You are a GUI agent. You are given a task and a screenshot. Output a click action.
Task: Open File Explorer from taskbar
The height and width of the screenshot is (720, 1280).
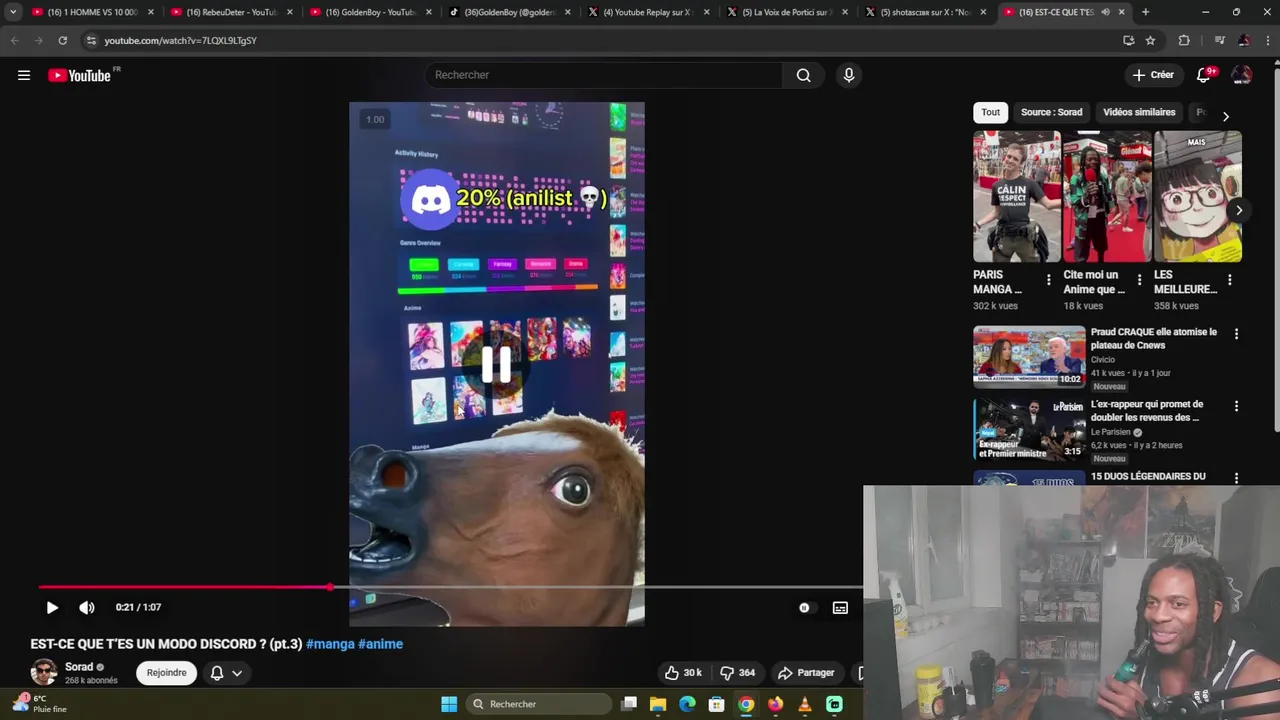tap(657, 704)
